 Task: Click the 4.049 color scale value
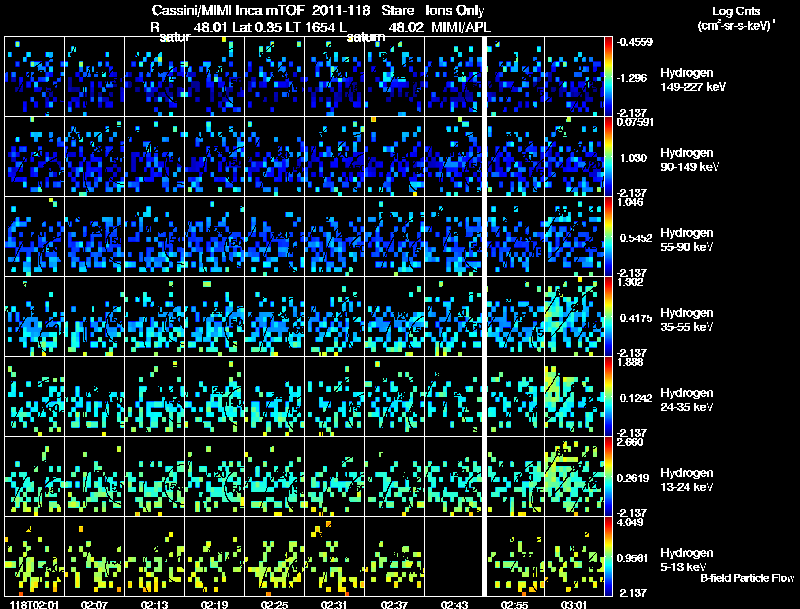[630, 522]
